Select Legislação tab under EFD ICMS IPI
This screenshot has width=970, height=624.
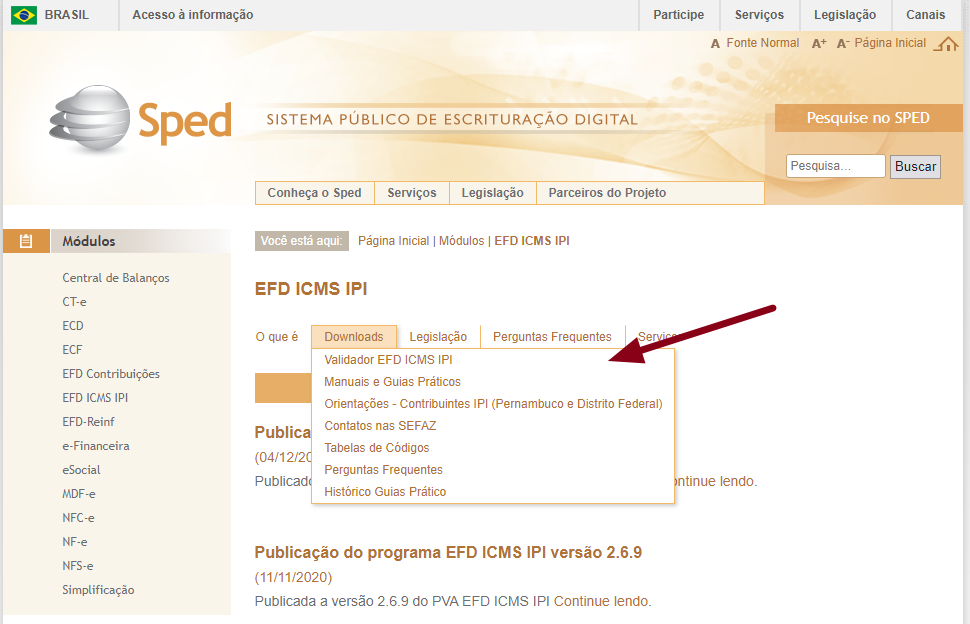[x=438, y=336]
